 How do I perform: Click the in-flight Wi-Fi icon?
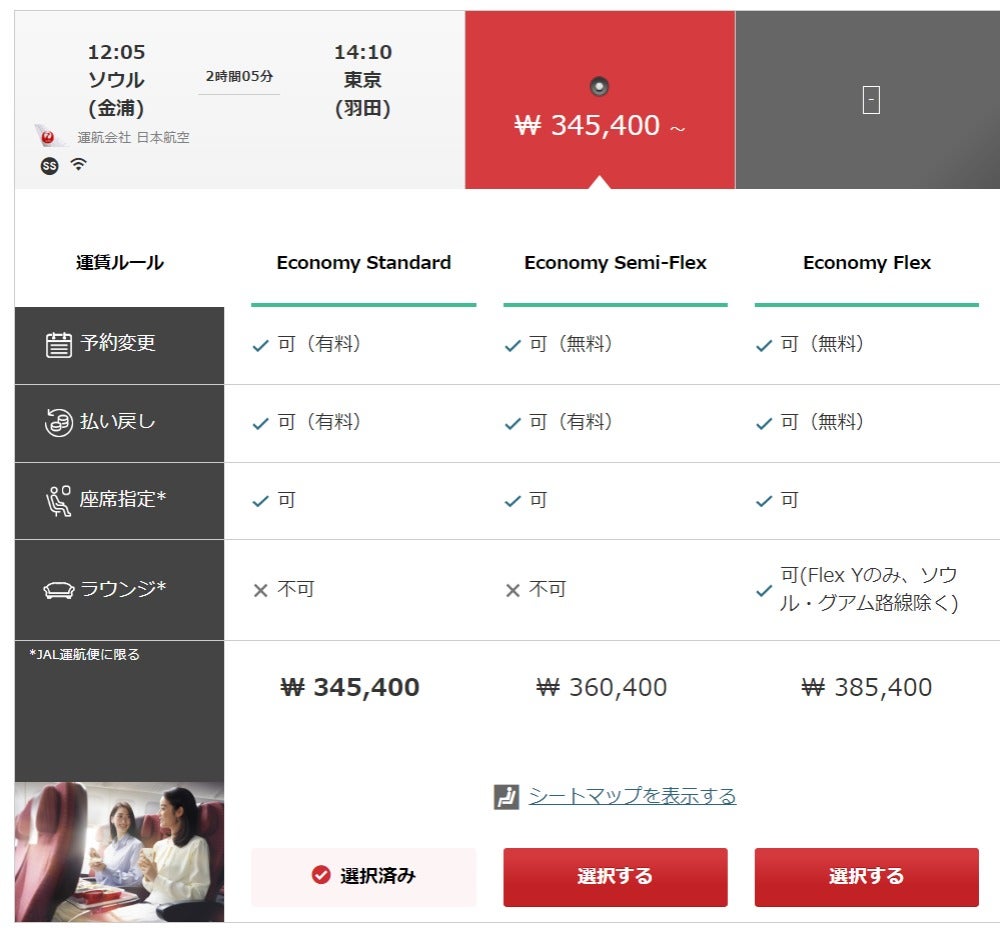[78, 165]
